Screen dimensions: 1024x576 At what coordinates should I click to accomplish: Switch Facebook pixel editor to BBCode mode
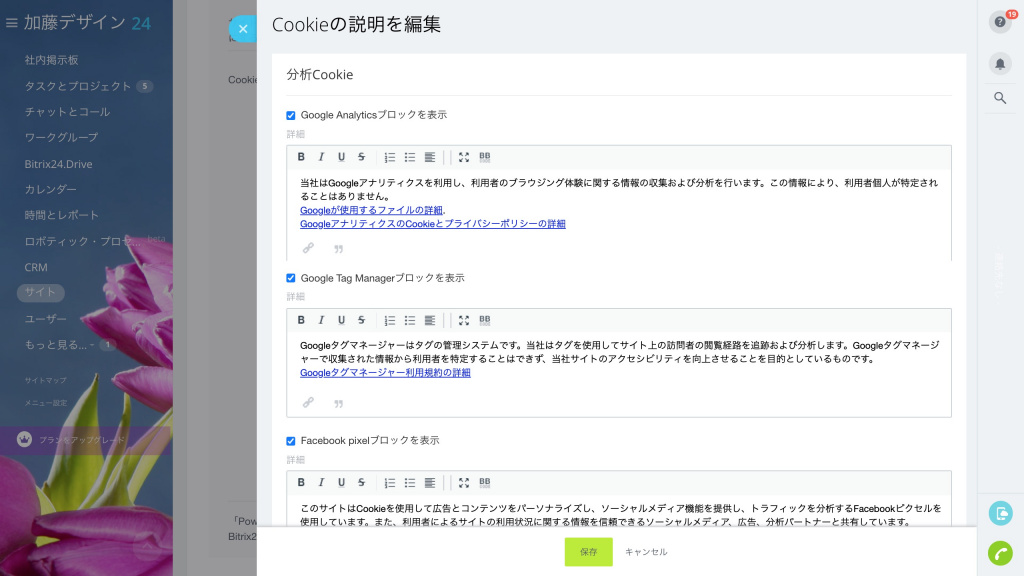pos(485,483)
